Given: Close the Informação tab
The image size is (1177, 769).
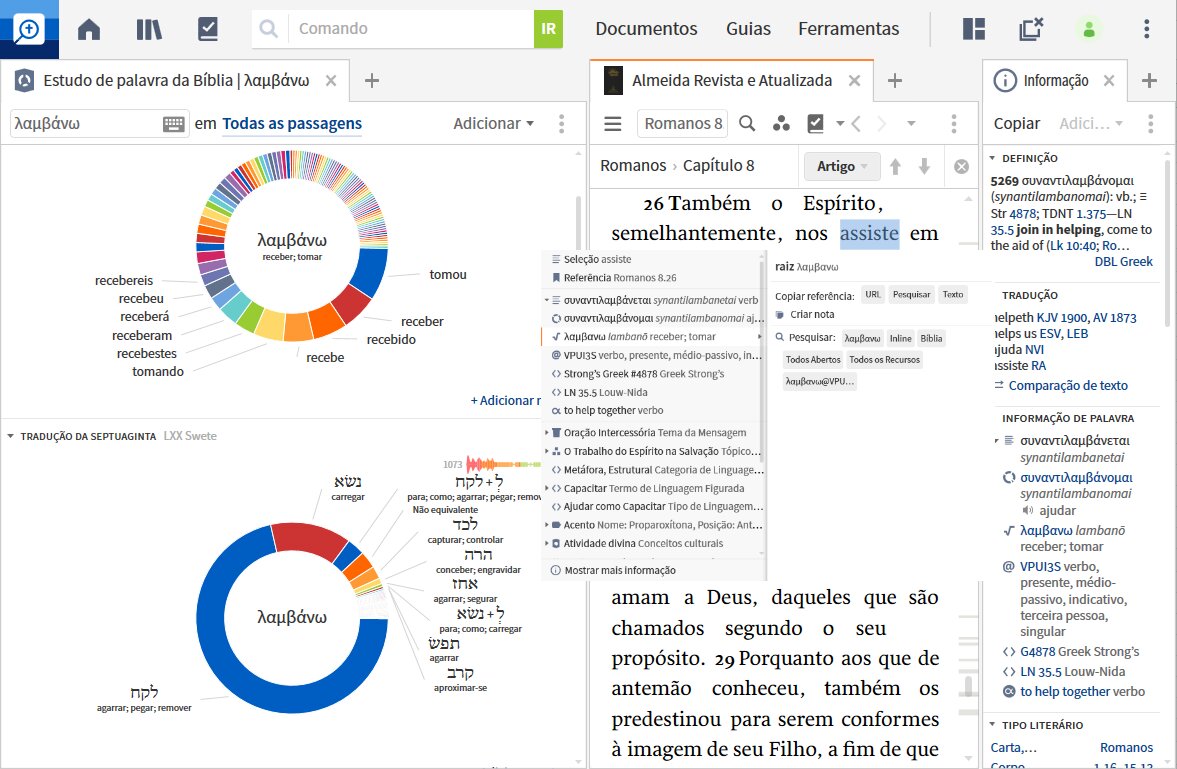Looking at the screenshot, I should pyautogui.click(x=1109, y=80).
